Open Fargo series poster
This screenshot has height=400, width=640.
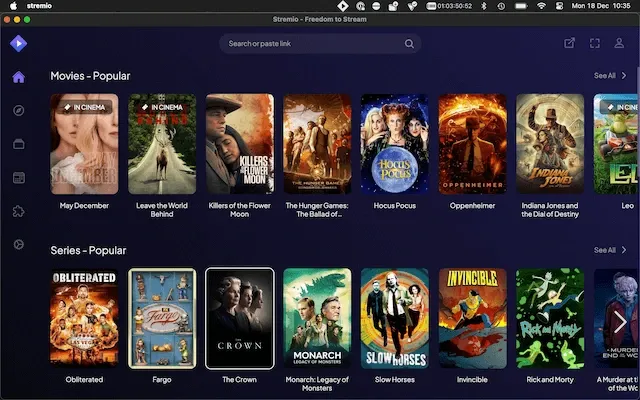coord(162,318)
